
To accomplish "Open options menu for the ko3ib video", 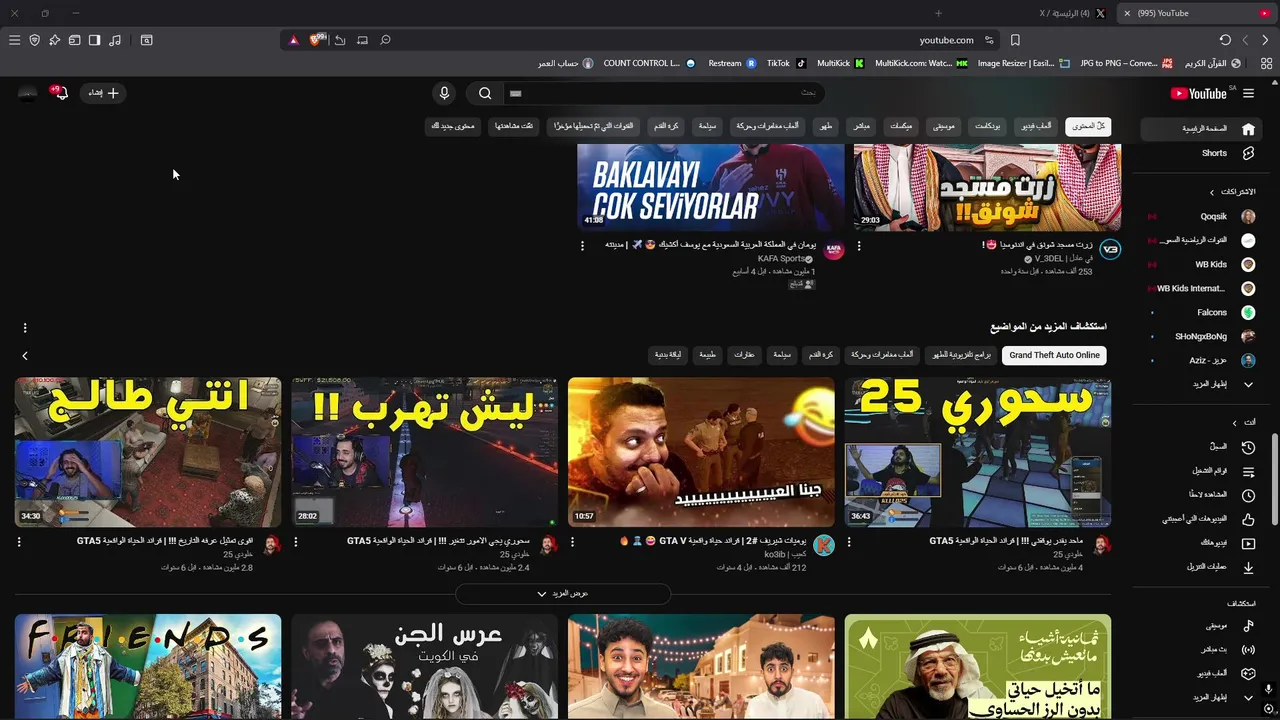I will 572,542.
